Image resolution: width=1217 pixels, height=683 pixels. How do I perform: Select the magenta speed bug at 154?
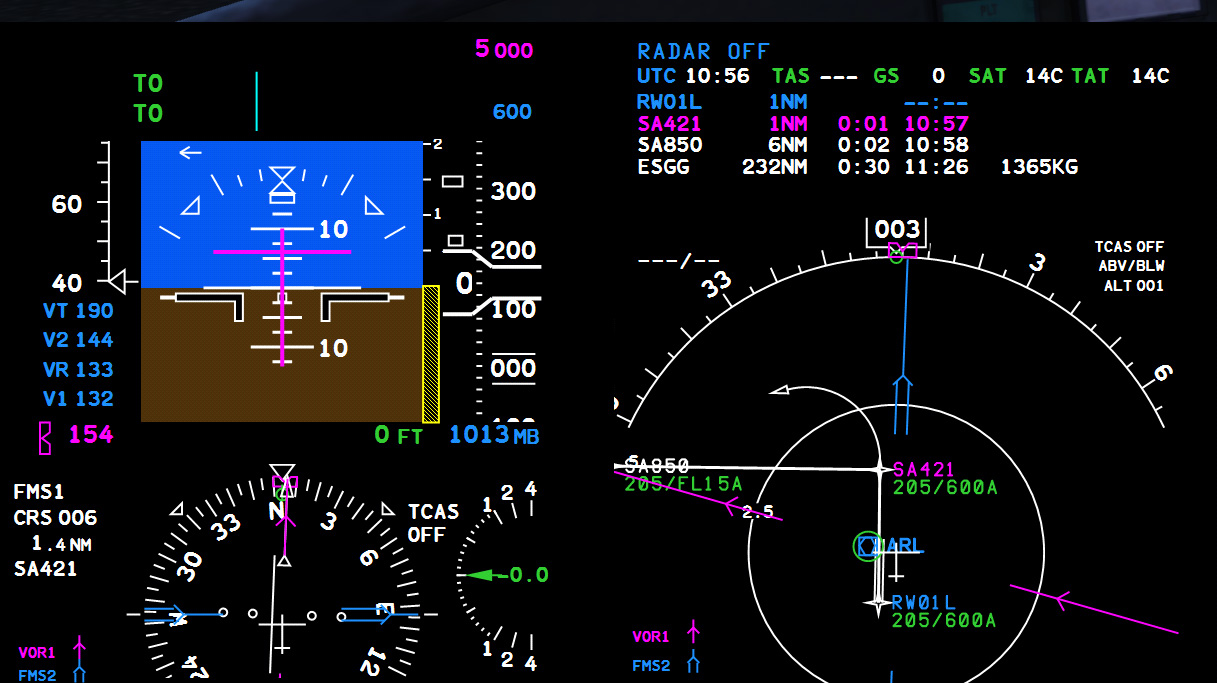(x=44, y=435)
